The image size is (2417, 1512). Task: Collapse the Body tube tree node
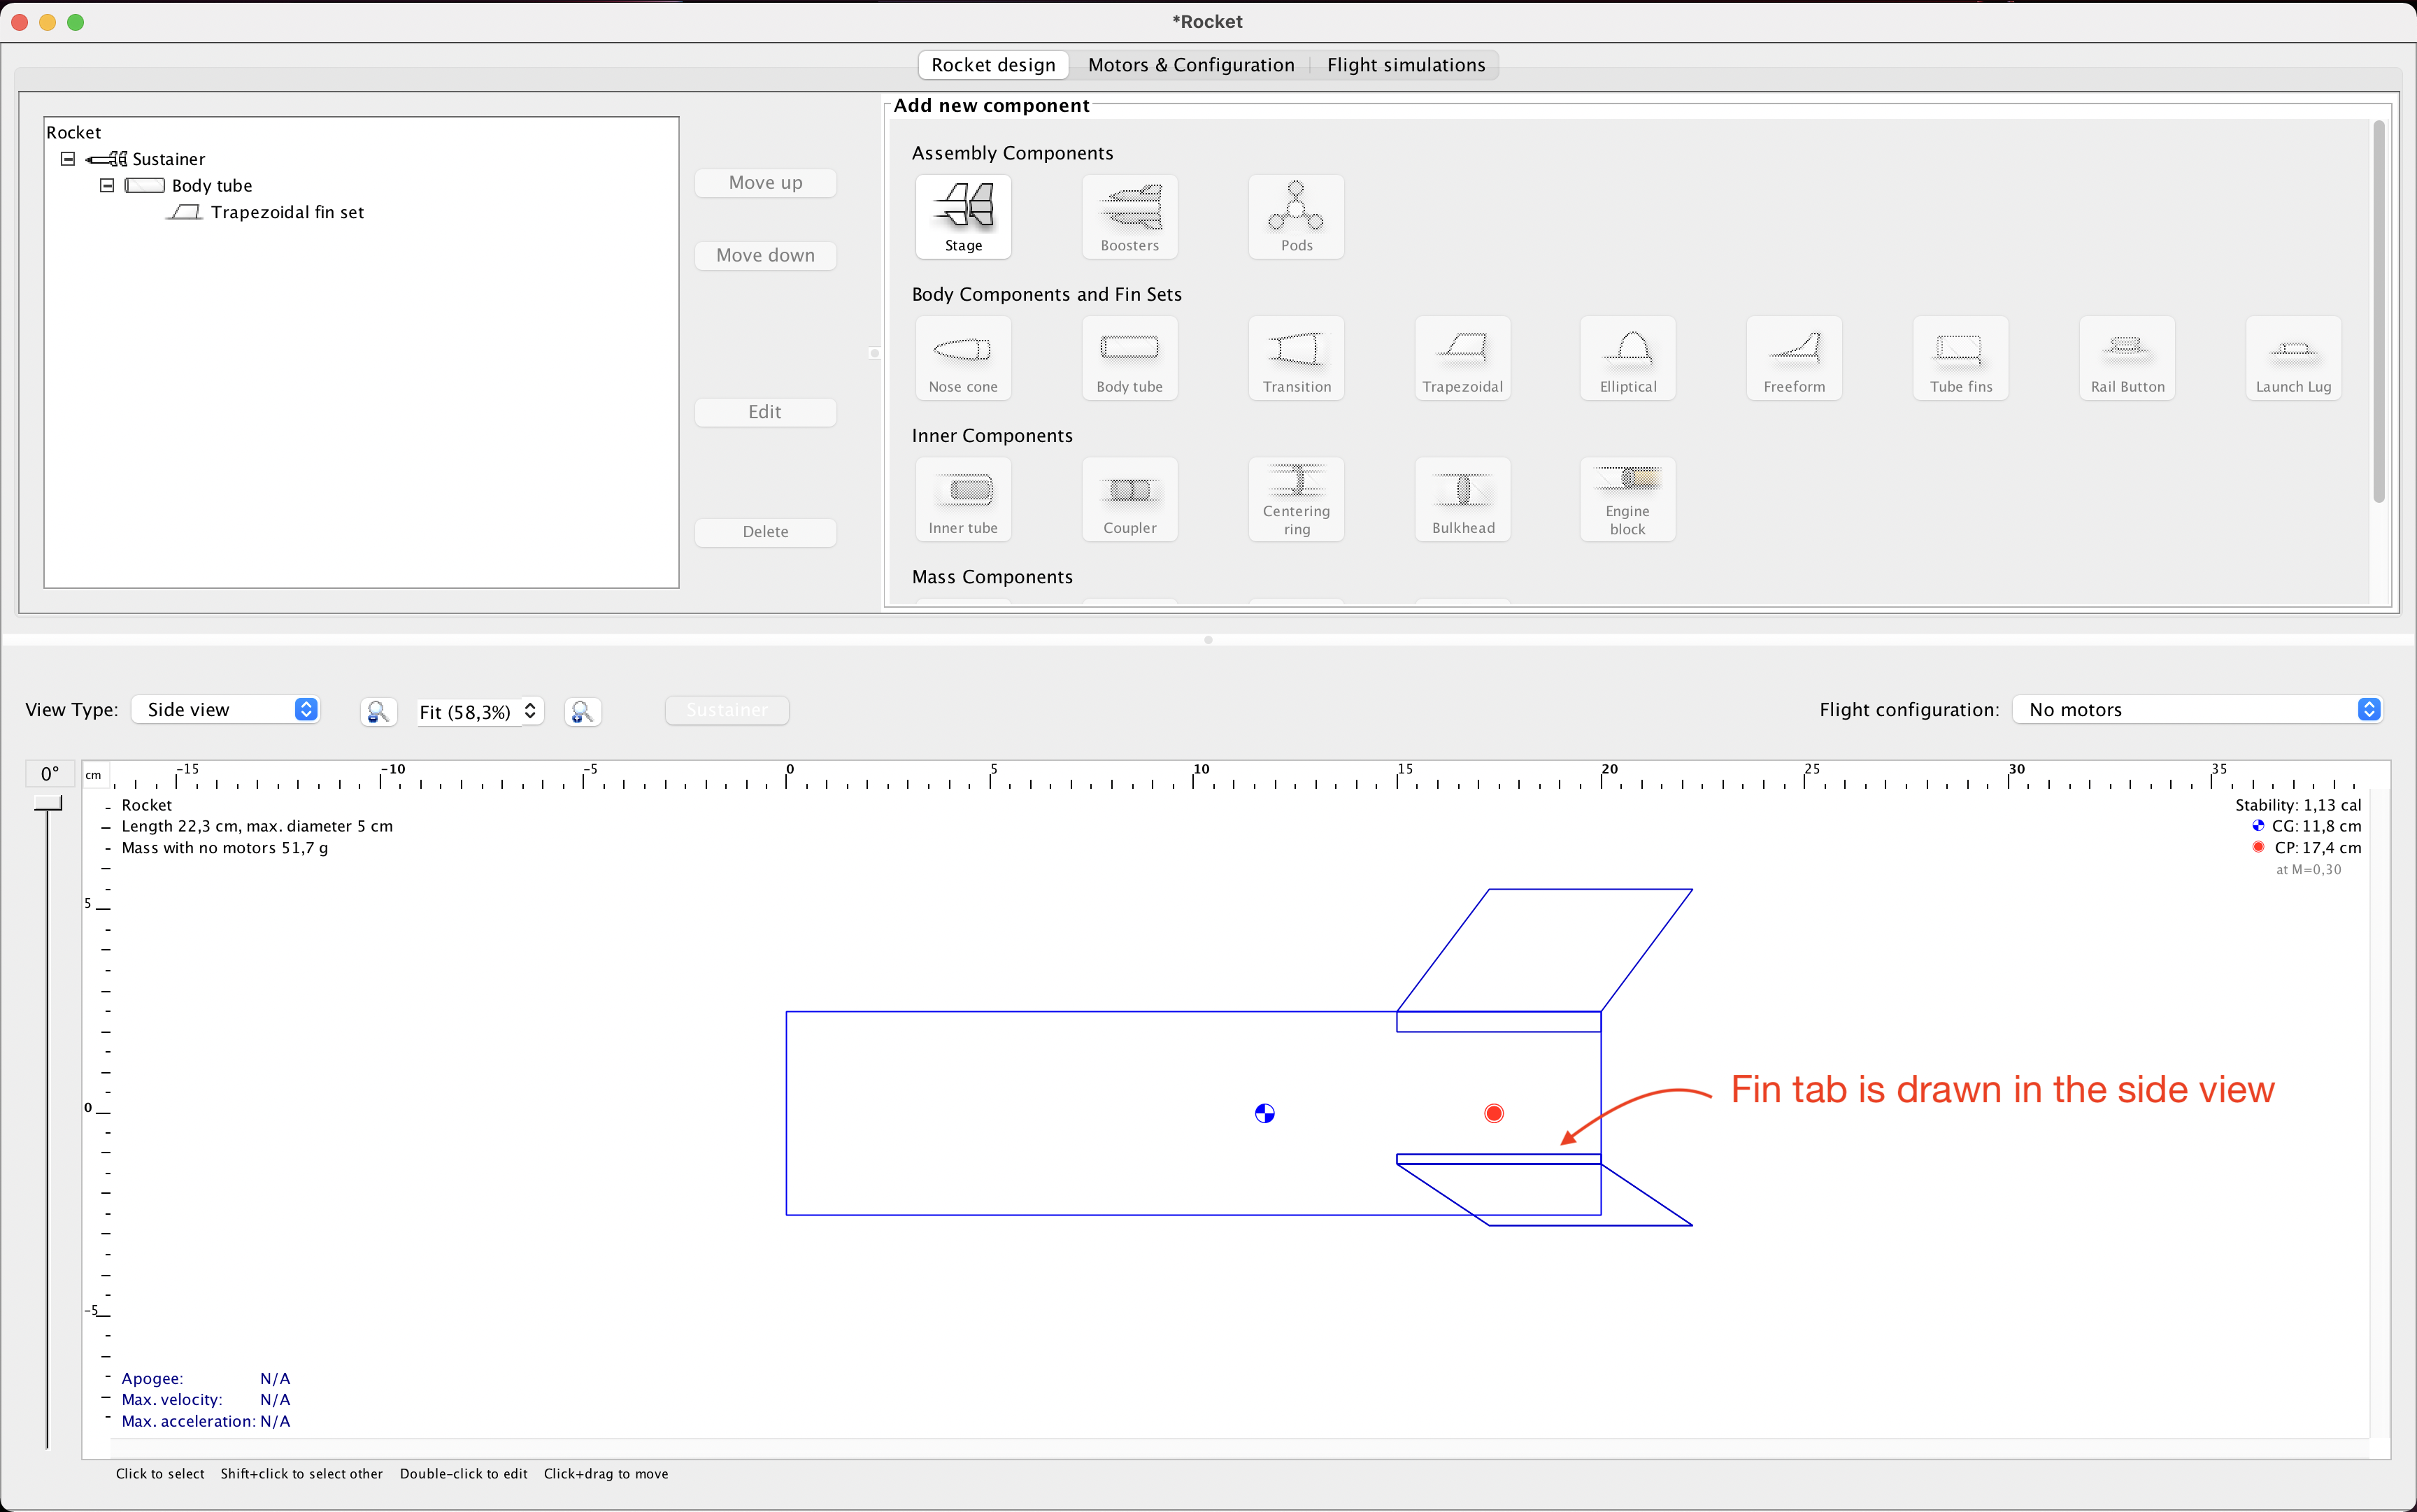106,185
